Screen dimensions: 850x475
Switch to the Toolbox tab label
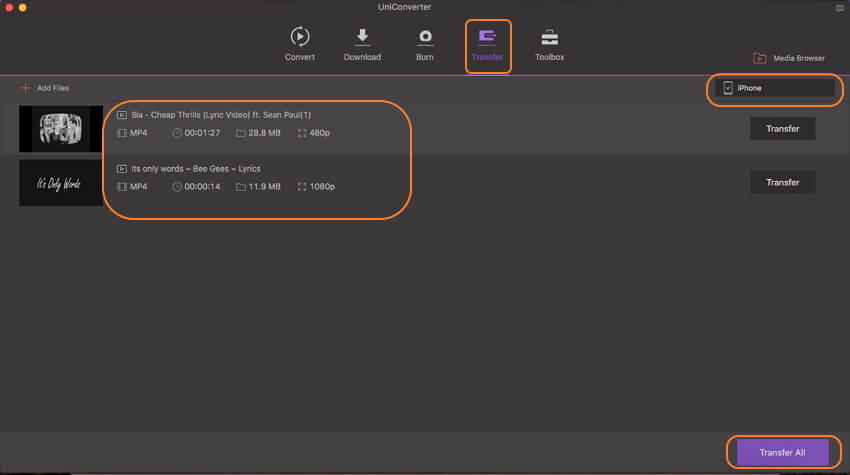click(x=550, y=57)
